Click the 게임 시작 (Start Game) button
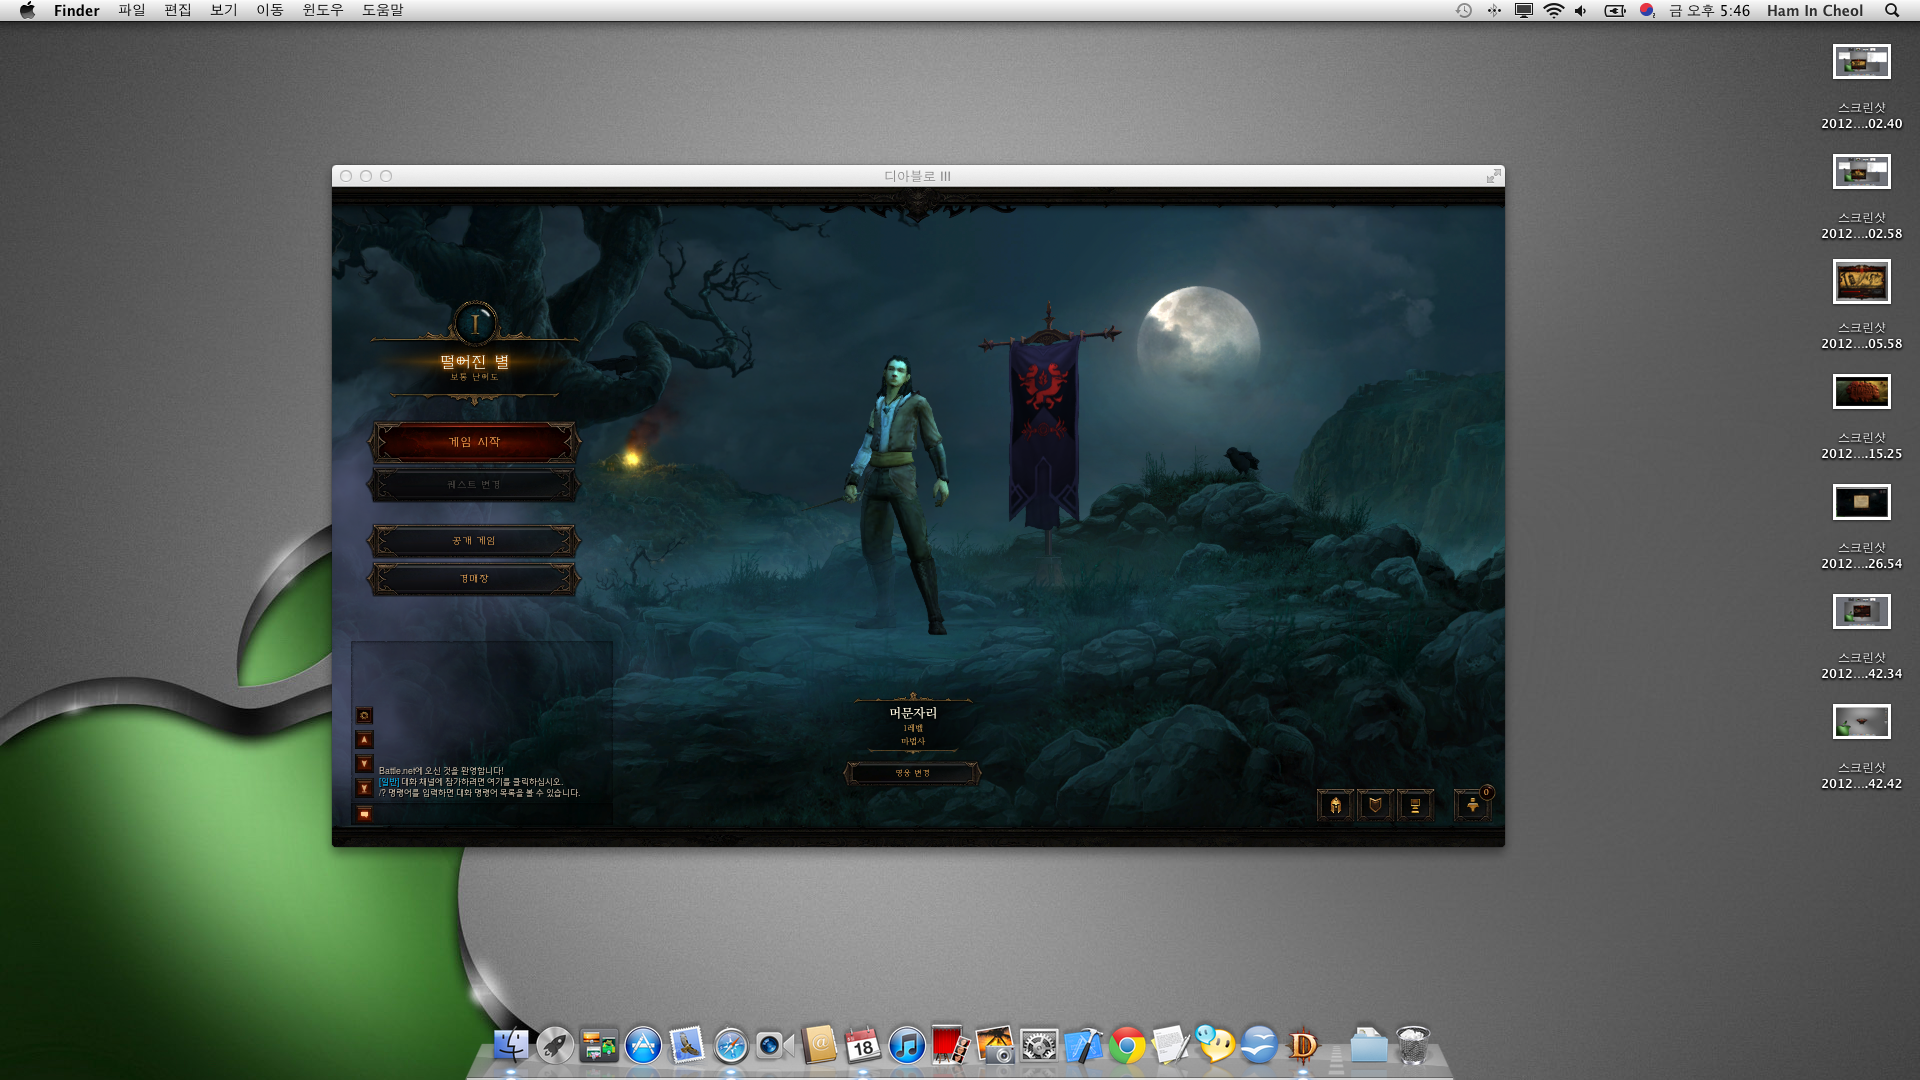Screen dimensions: 1920x1080 [x=474, y=442]
